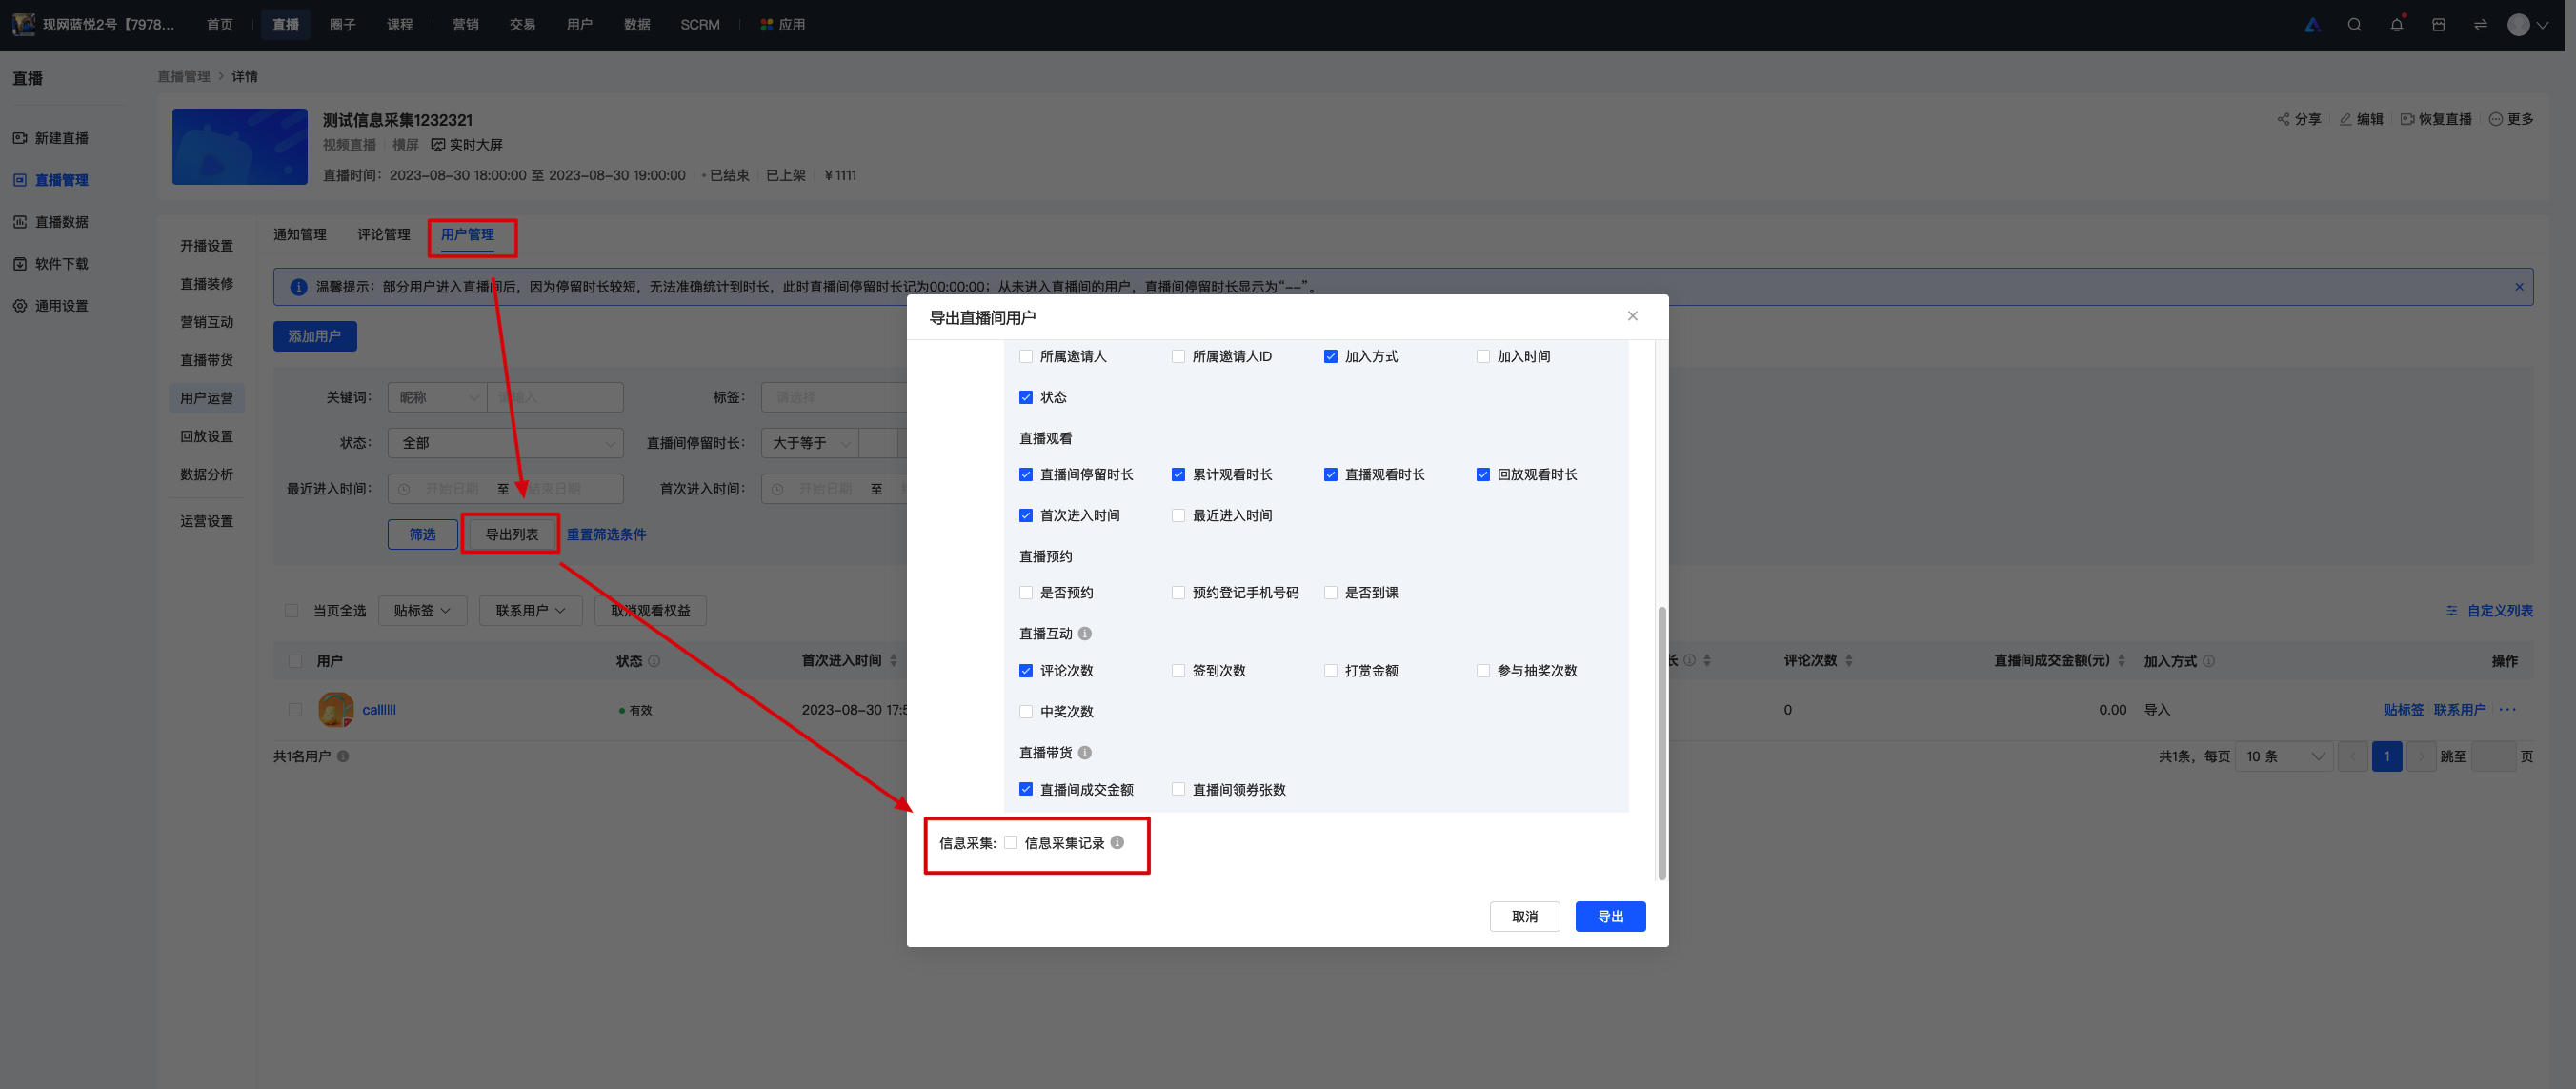Open the 更多 more options

coord(2510,119)
